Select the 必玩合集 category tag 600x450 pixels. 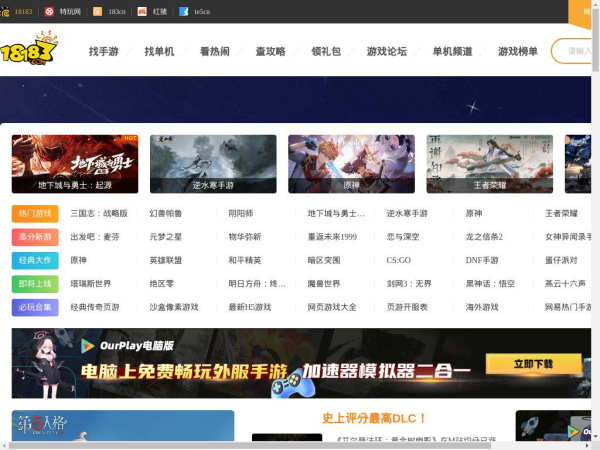click(x=35, y=307)
